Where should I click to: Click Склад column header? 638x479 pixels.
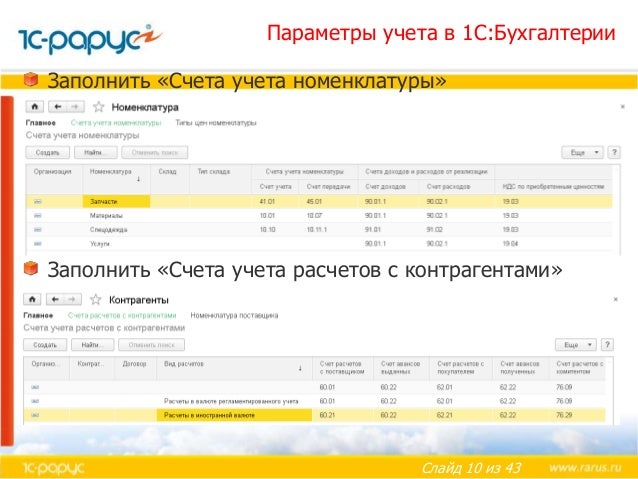click(x=170, y=179)
